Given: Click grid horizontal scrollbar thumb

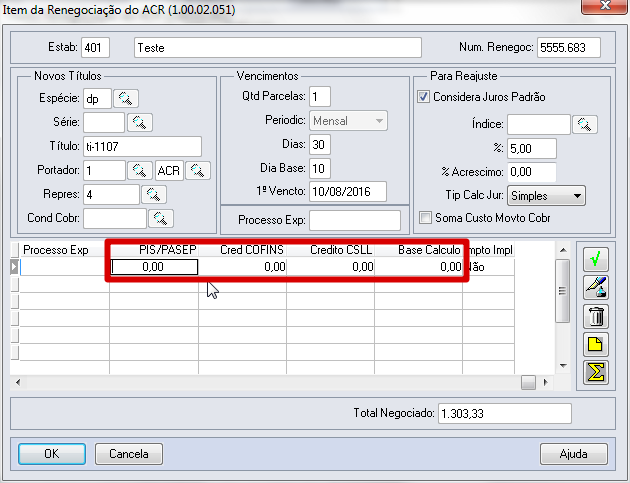Looking at the screenshot, I should point(528,382).
